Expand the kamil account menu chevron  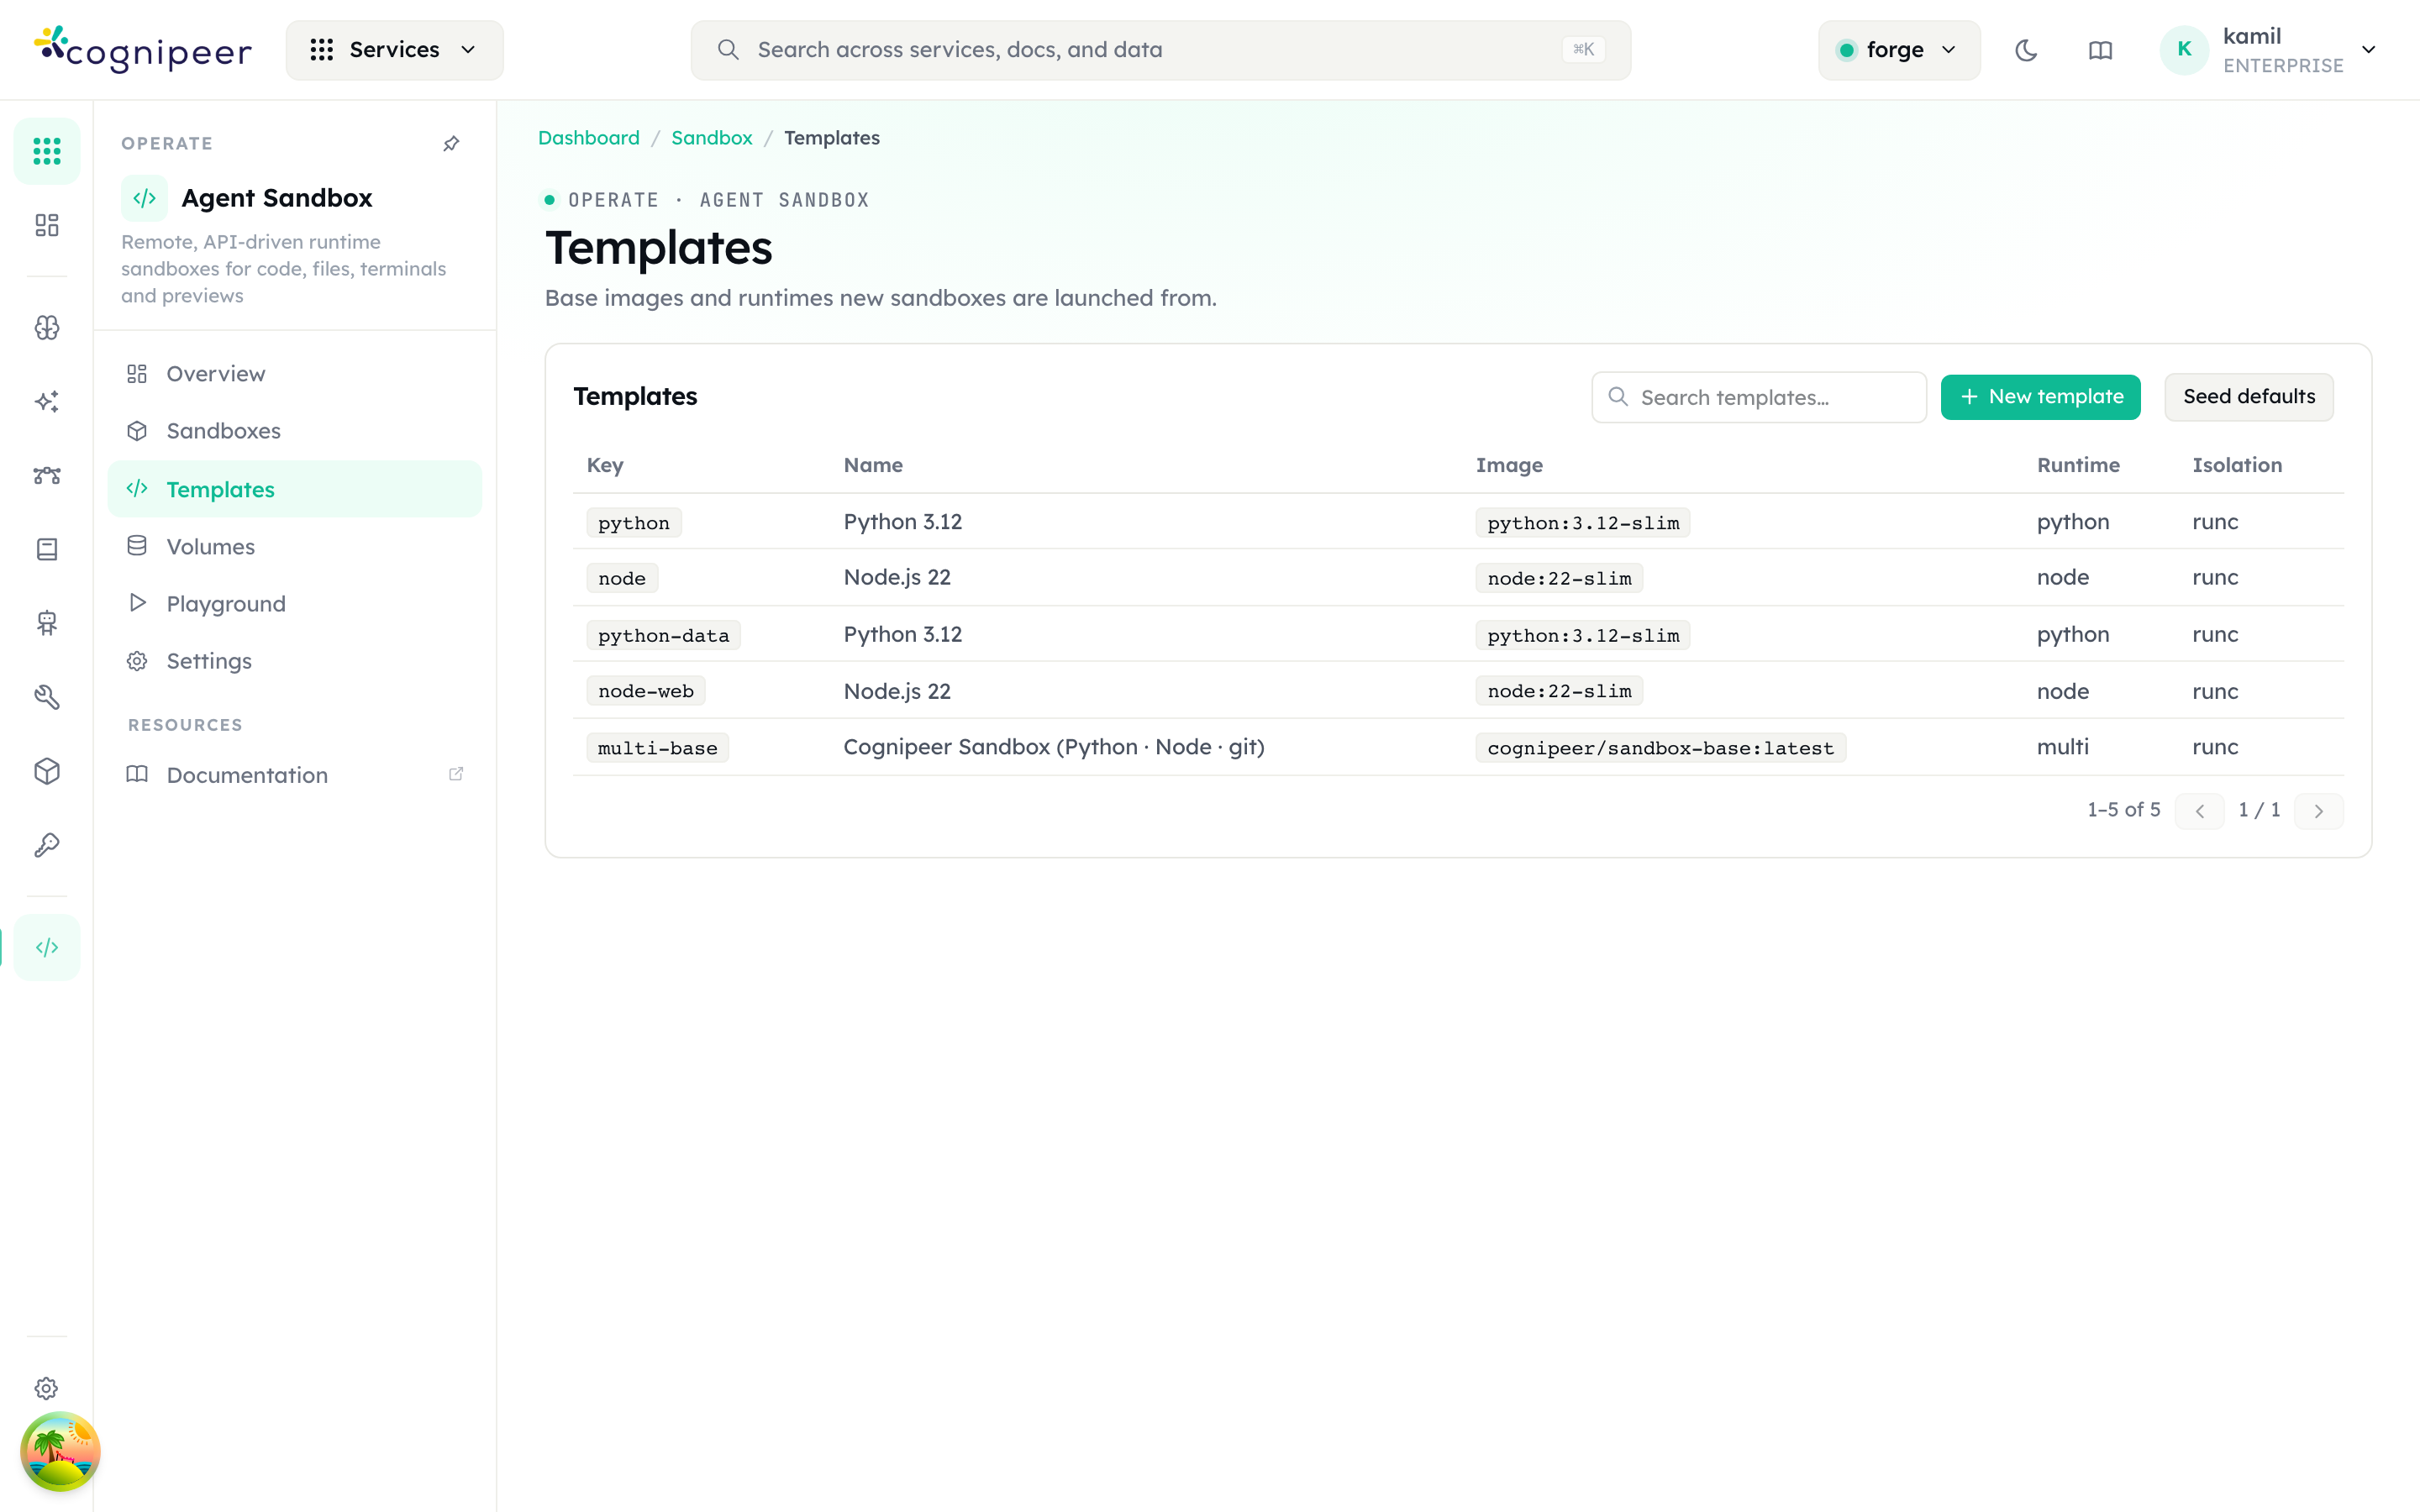pos(2368,50)
